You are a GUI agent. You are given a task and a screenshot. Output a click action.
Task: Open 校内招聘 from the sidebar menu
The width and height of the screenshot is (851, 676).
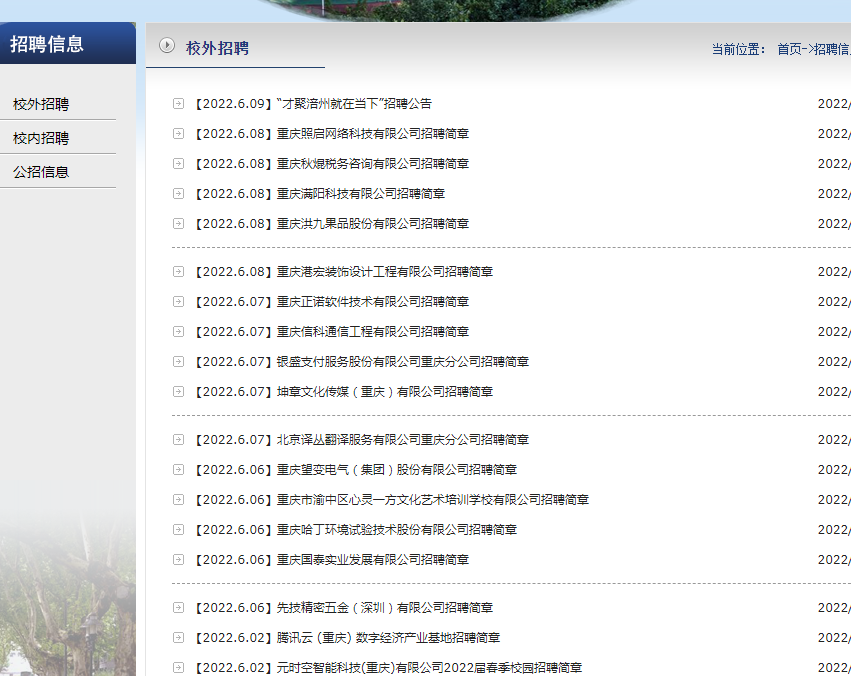pos(41,138)
